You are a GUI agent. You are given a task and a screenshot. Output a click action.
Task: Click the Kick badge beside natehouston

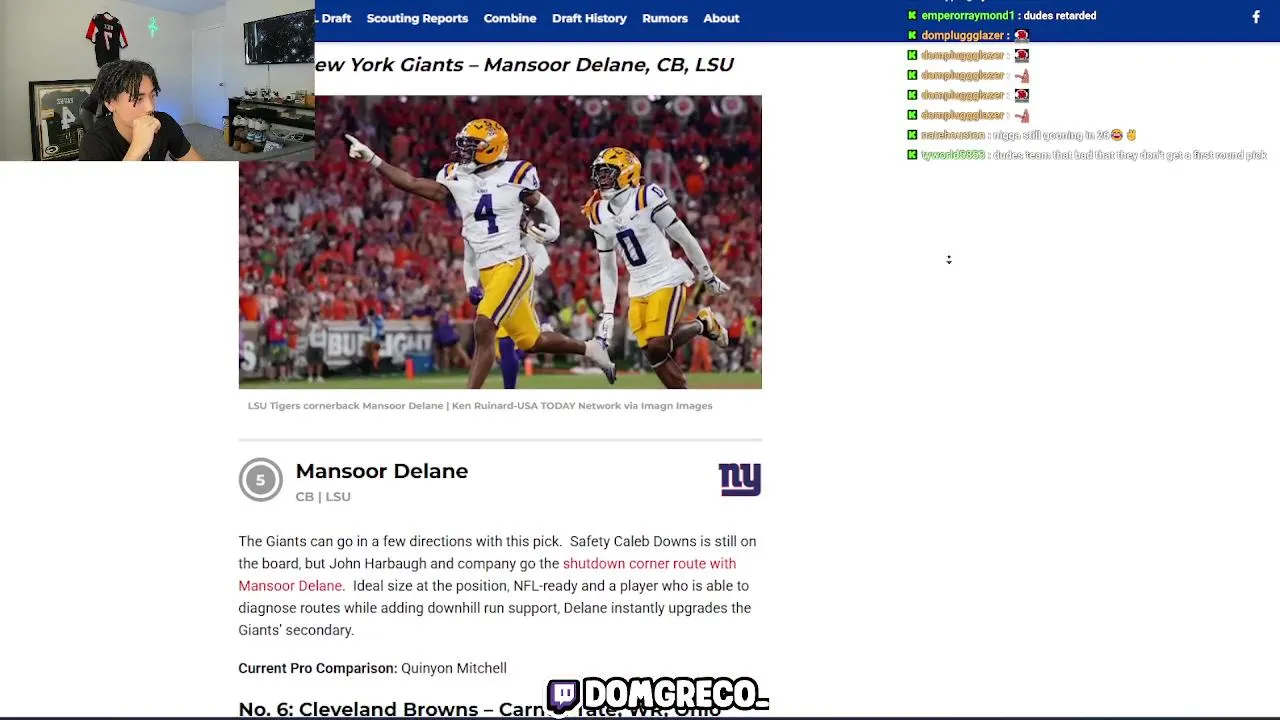(912, 135)
